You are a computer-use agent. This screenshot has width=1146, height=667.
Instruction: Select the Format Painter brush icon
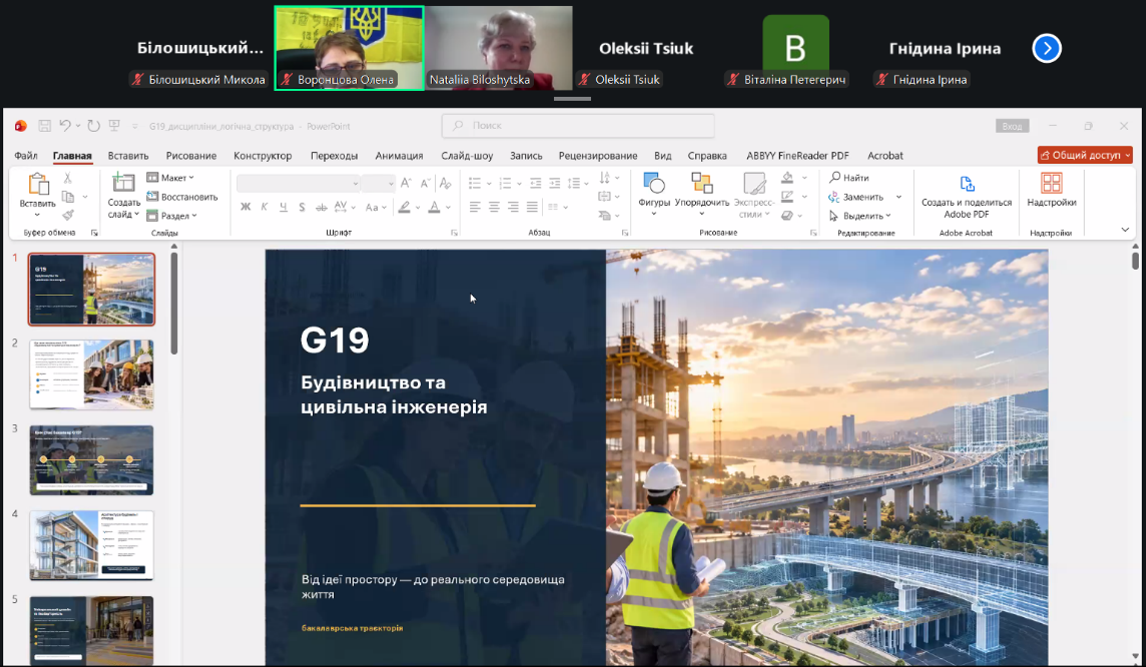tap(68, 215)
